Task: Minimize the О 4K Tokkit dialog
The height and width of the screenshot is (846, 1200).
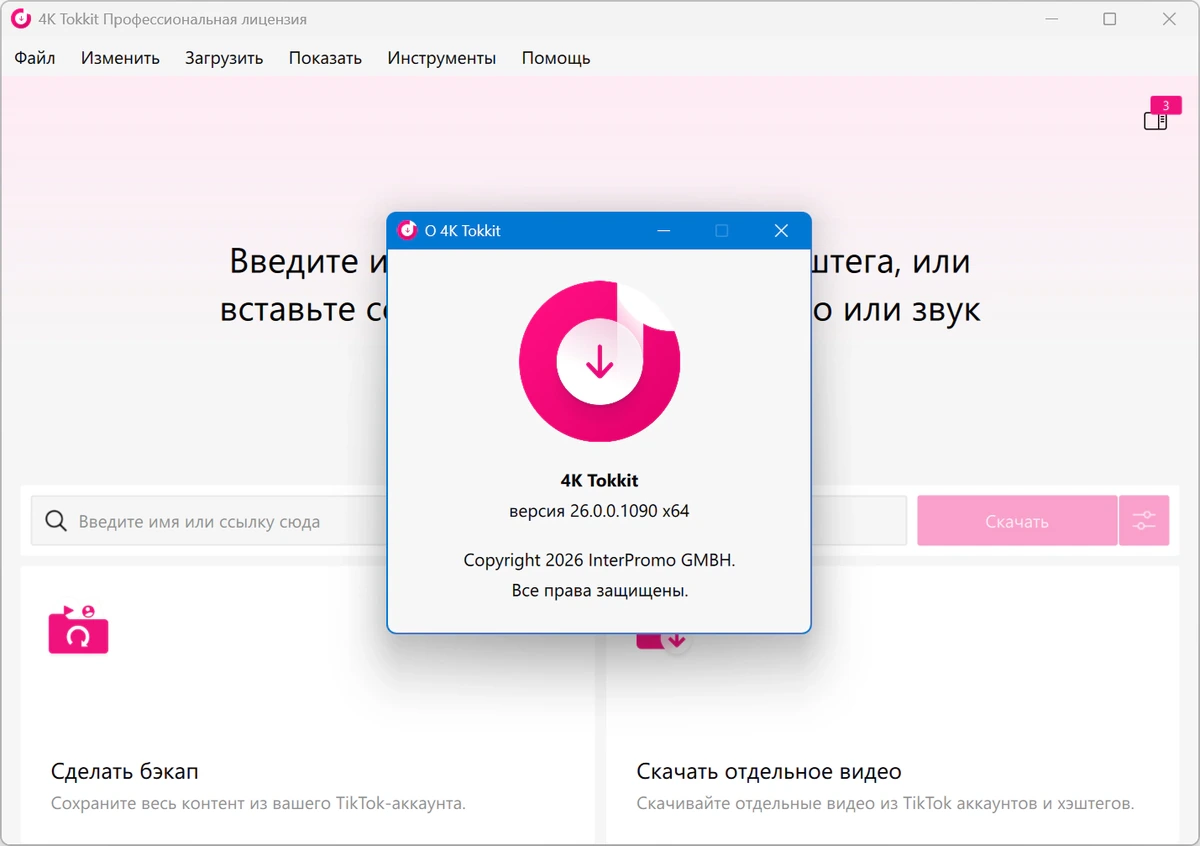Action: pos(662,231)
